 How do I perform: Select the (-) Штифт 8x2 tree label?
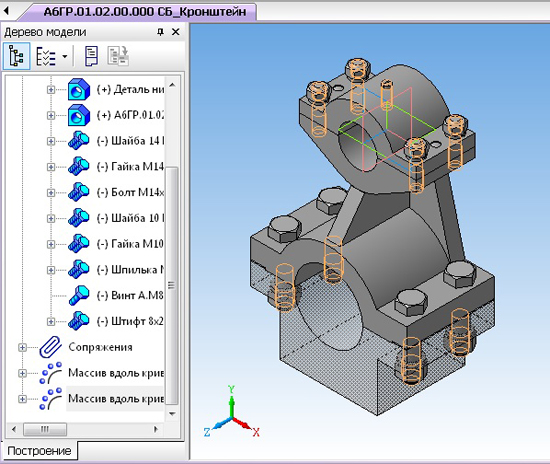(x=130, y=321)
